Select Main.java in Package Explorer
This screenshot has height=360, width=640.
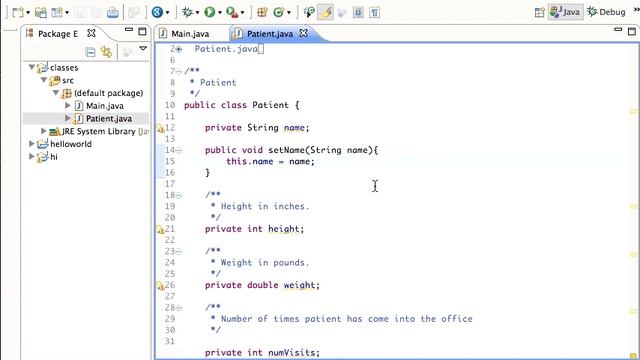[104, 106]
